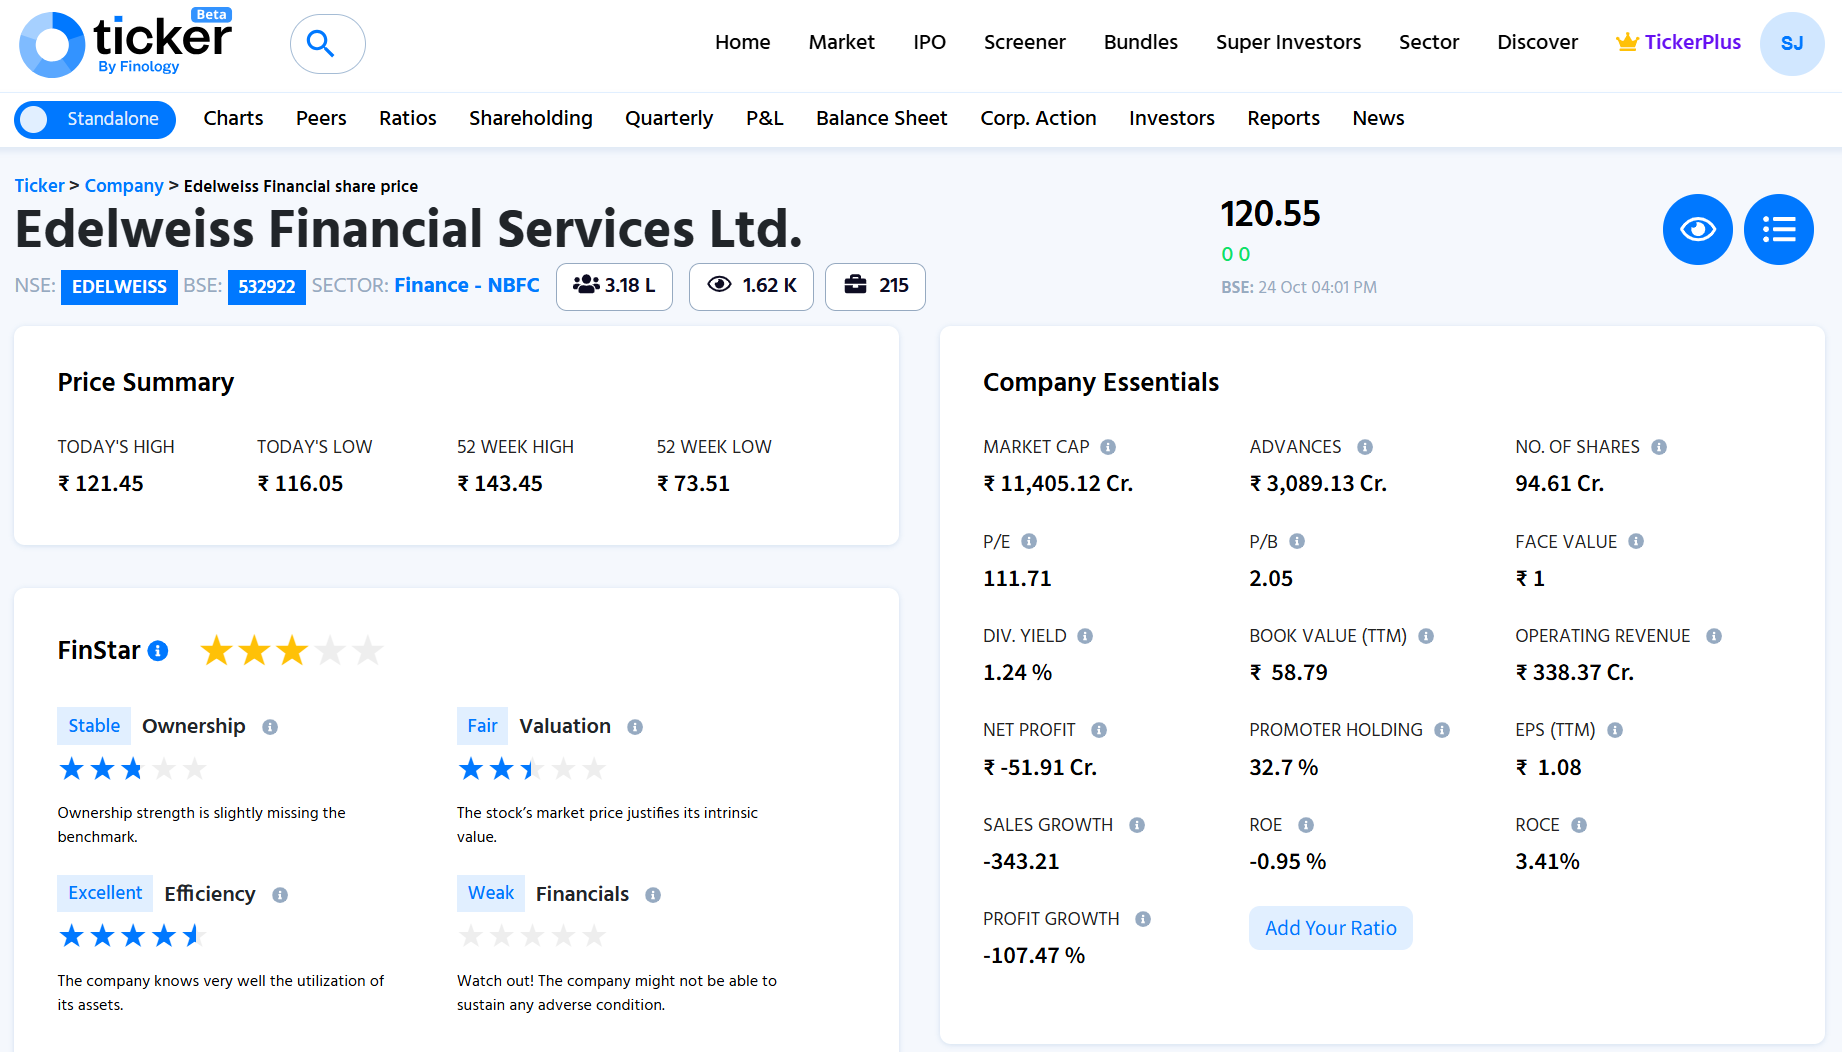Click the ticker by Finology logo

click(125, 44)
